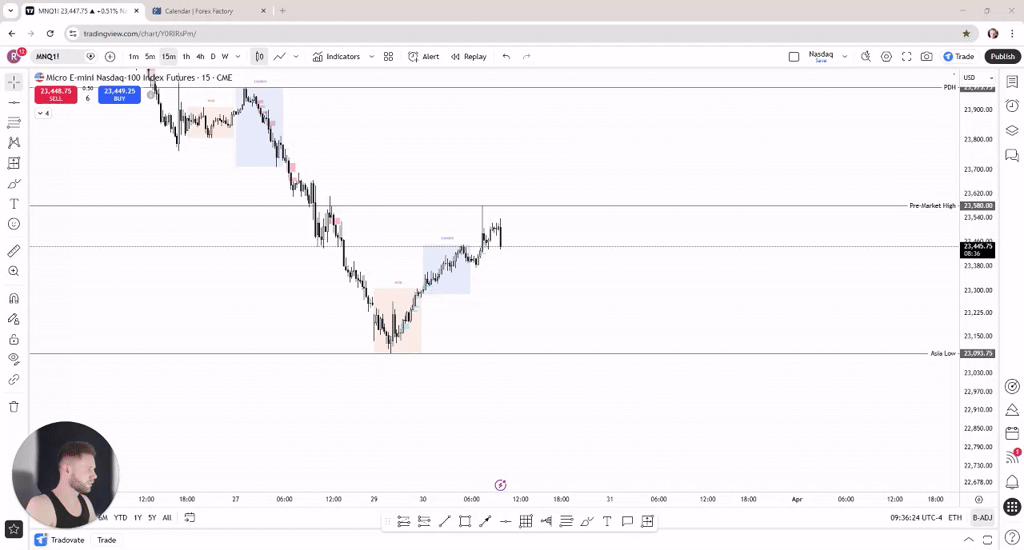Take a chart snapshot with camera icon
1024x550 pixels.
coord(927,57)
